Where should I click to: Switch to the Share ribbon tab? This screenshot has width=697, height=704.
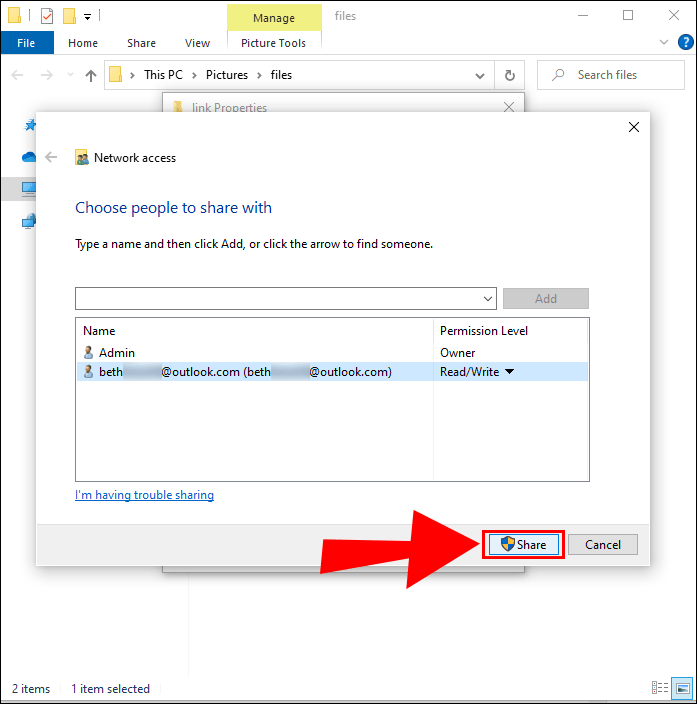141,43
